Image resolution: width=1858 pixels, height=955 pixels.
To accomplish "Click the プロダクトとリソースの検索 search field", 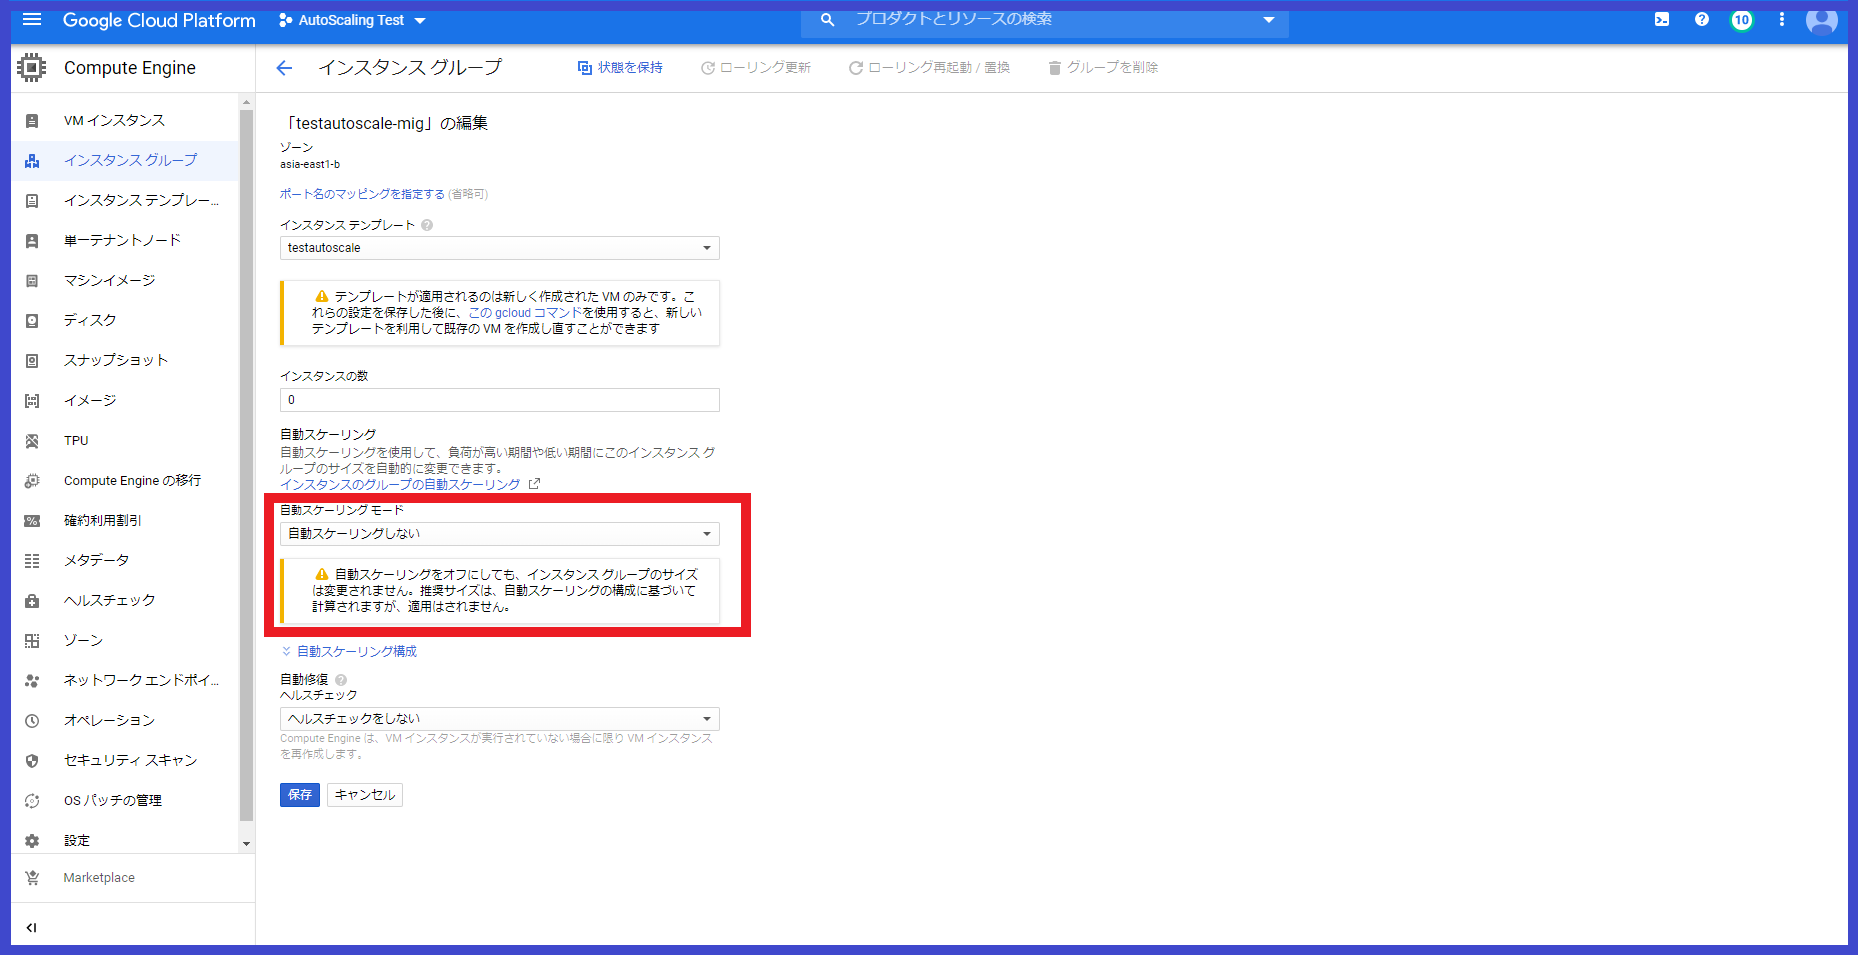I will pos(1045,19).
